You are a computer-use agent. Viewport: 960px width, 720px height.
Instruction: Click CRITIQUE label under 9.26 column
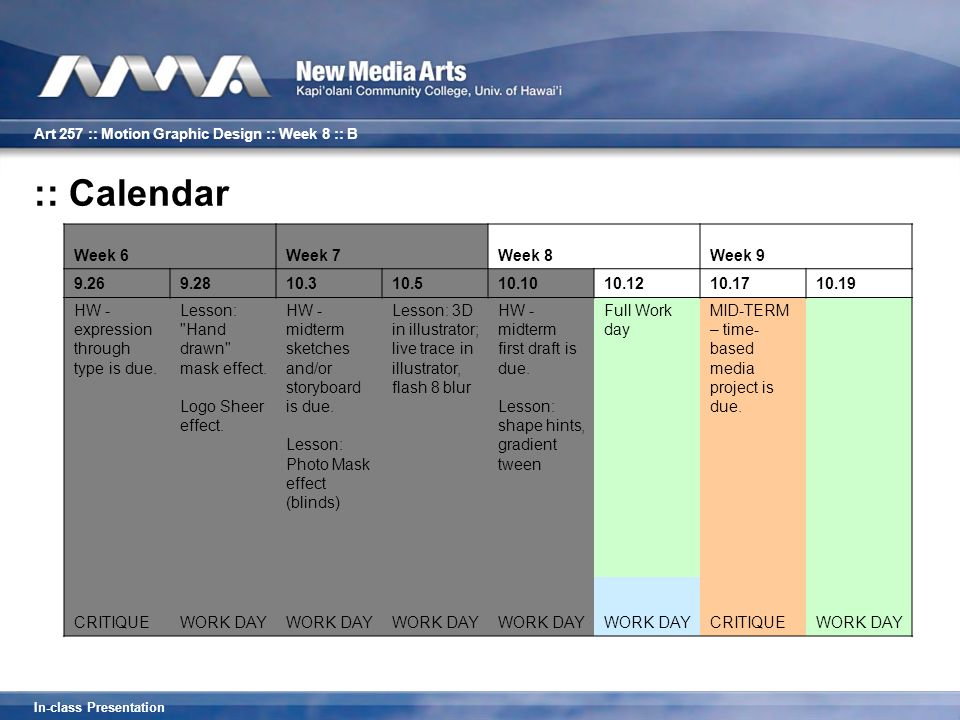pyautogui.click(x=111, y=622)
